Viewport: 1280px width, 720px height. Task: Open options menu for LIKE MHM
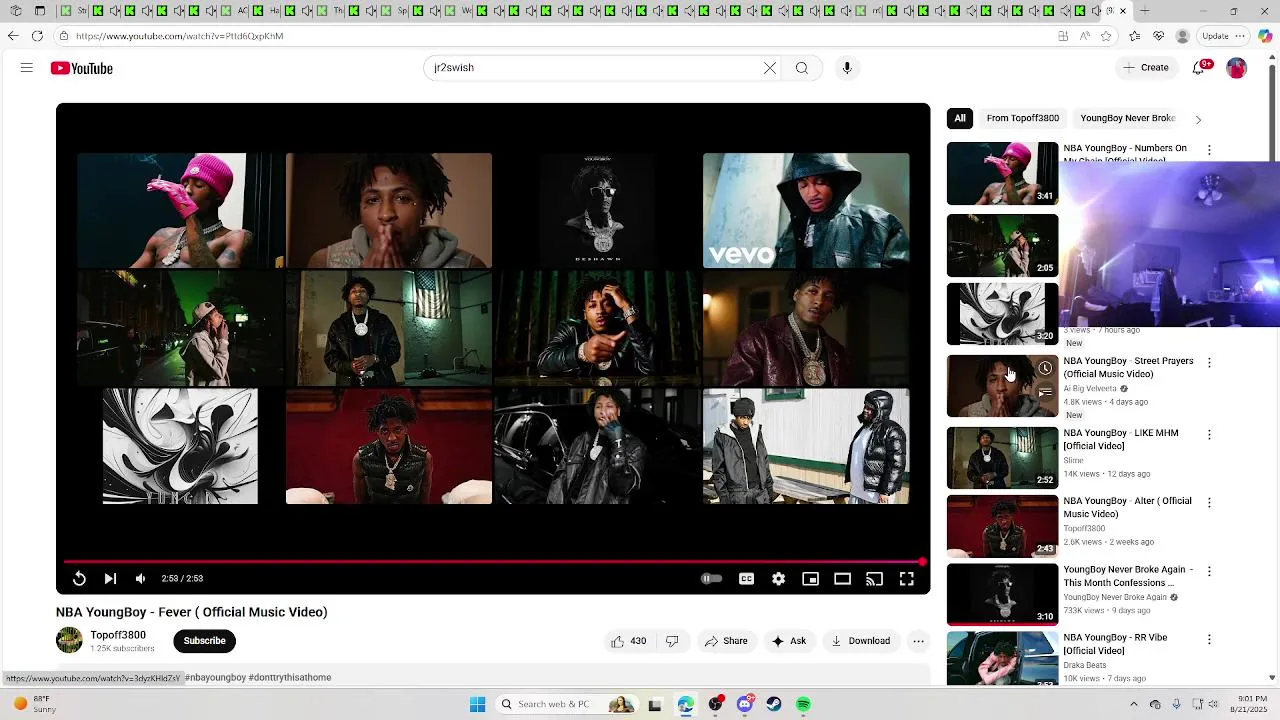click(1209, 435)
